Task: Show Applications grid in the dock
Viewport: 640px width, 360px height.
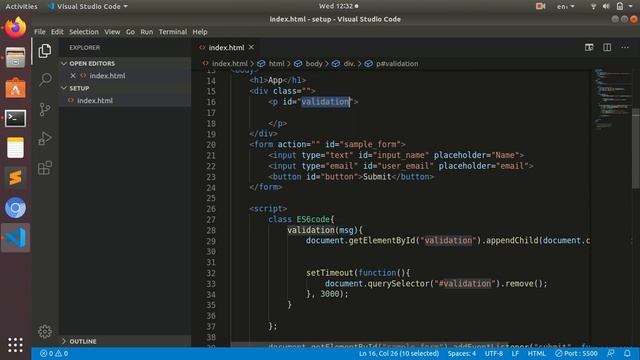Action: click(x=16, y=345)
